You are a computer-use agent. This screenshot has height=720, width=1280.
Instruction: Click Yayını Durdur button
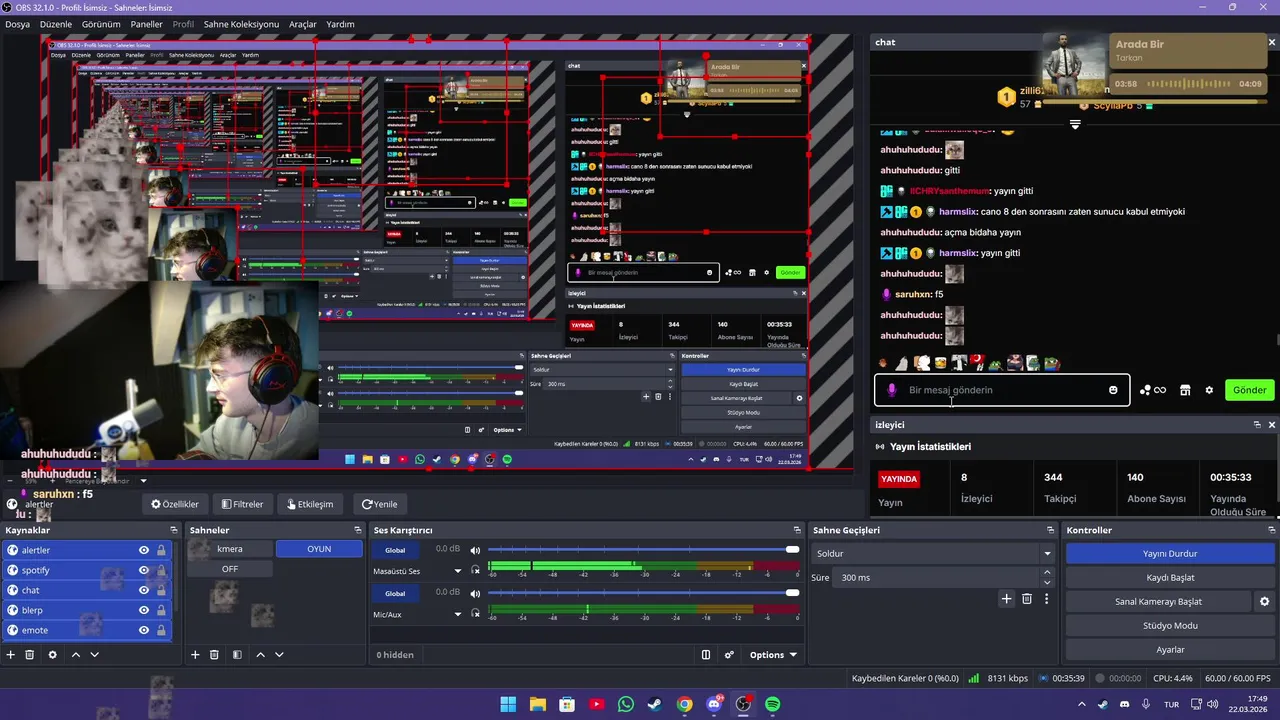click(x=1170, y=554)
